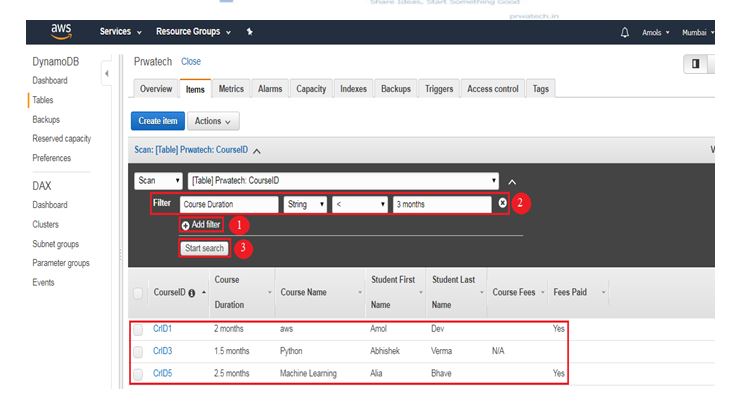The width and height of the screenshot is (748, 401).
Task: Click the Abhishek first name cell
Action: pyautogui.click(x=384, y=351)
